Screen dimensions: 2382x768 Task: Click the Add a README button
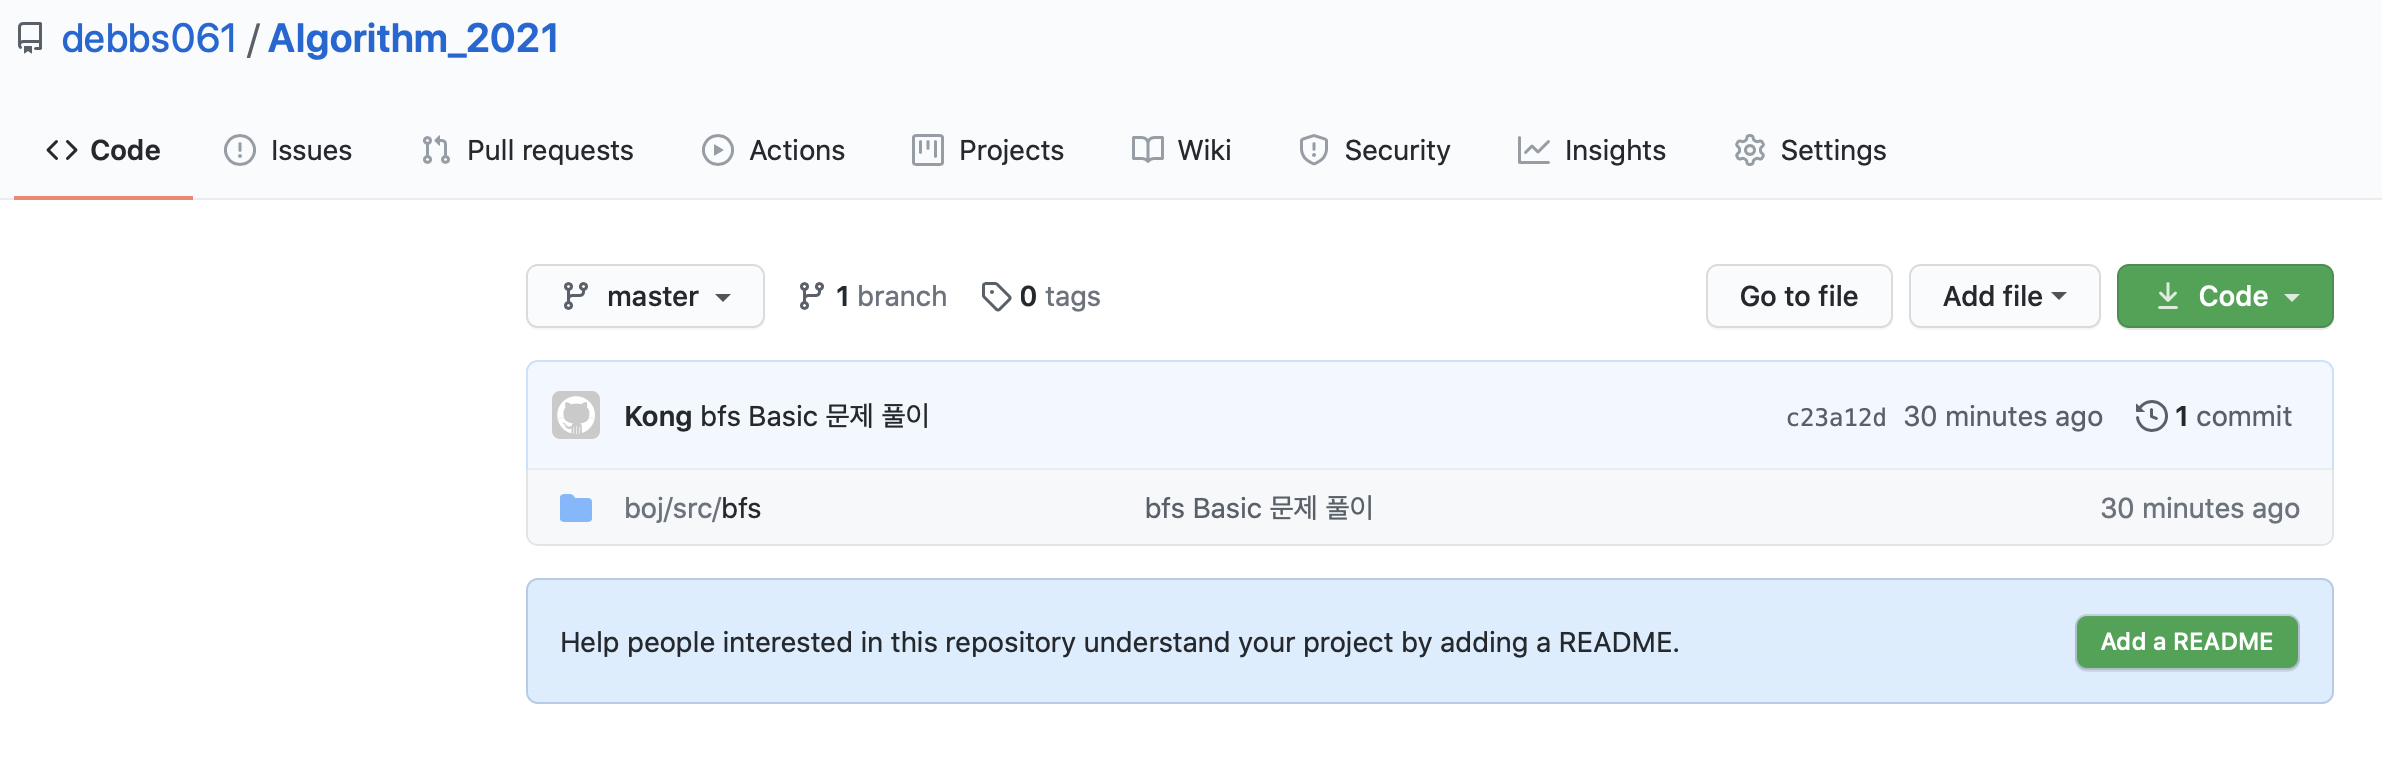pos(2187,642)
